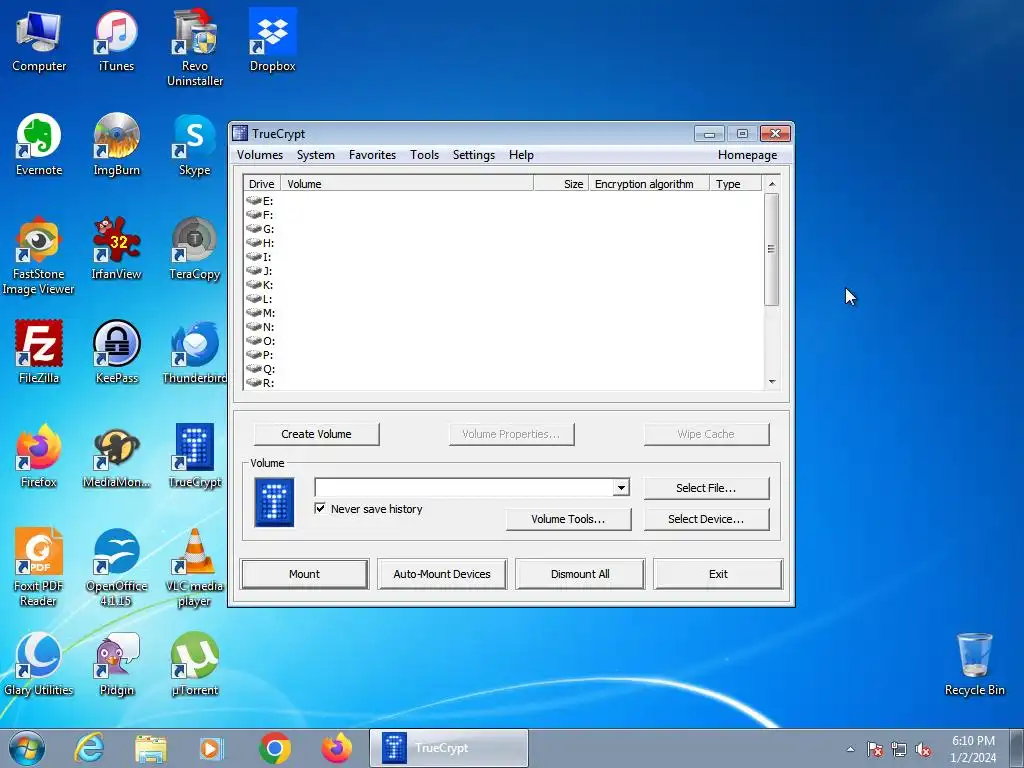Image resolution: width=1024 pixels, height=768 pixels.
Task: Expand the volume path dropdown arrow
Action: click(622, 487)
